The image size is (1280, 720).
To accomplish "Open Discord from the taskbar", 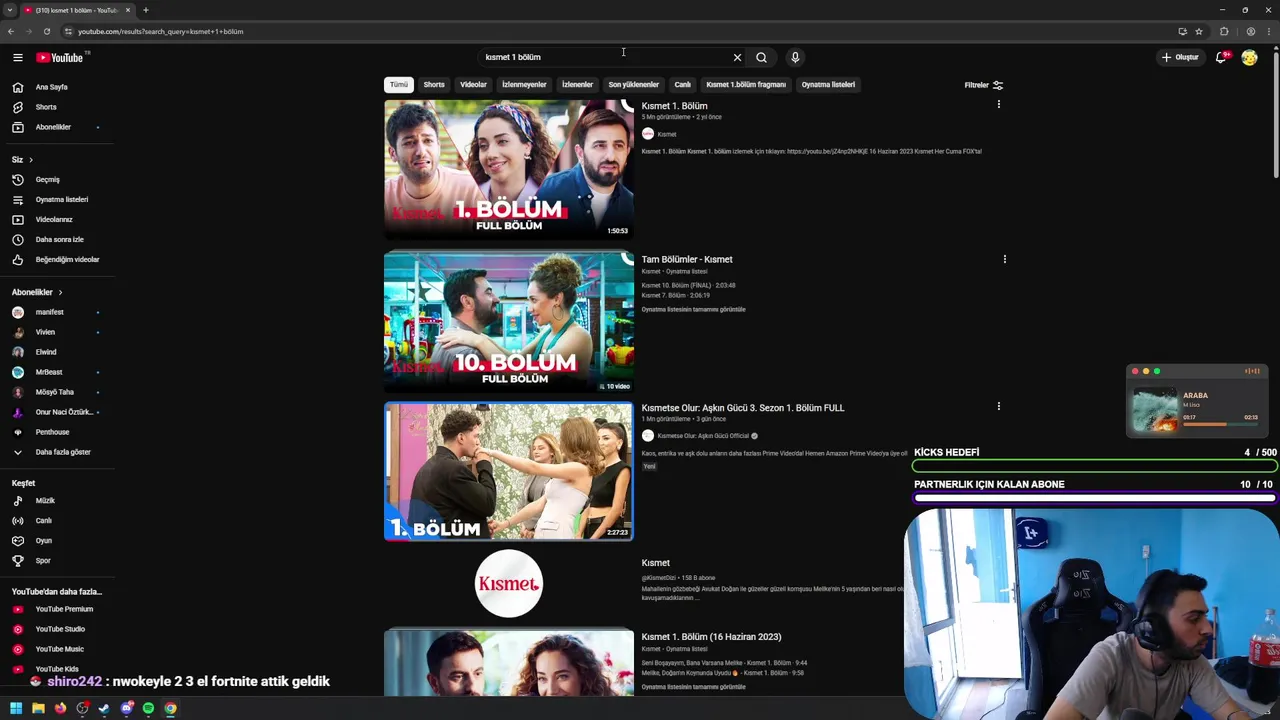I will pos(126,708).
